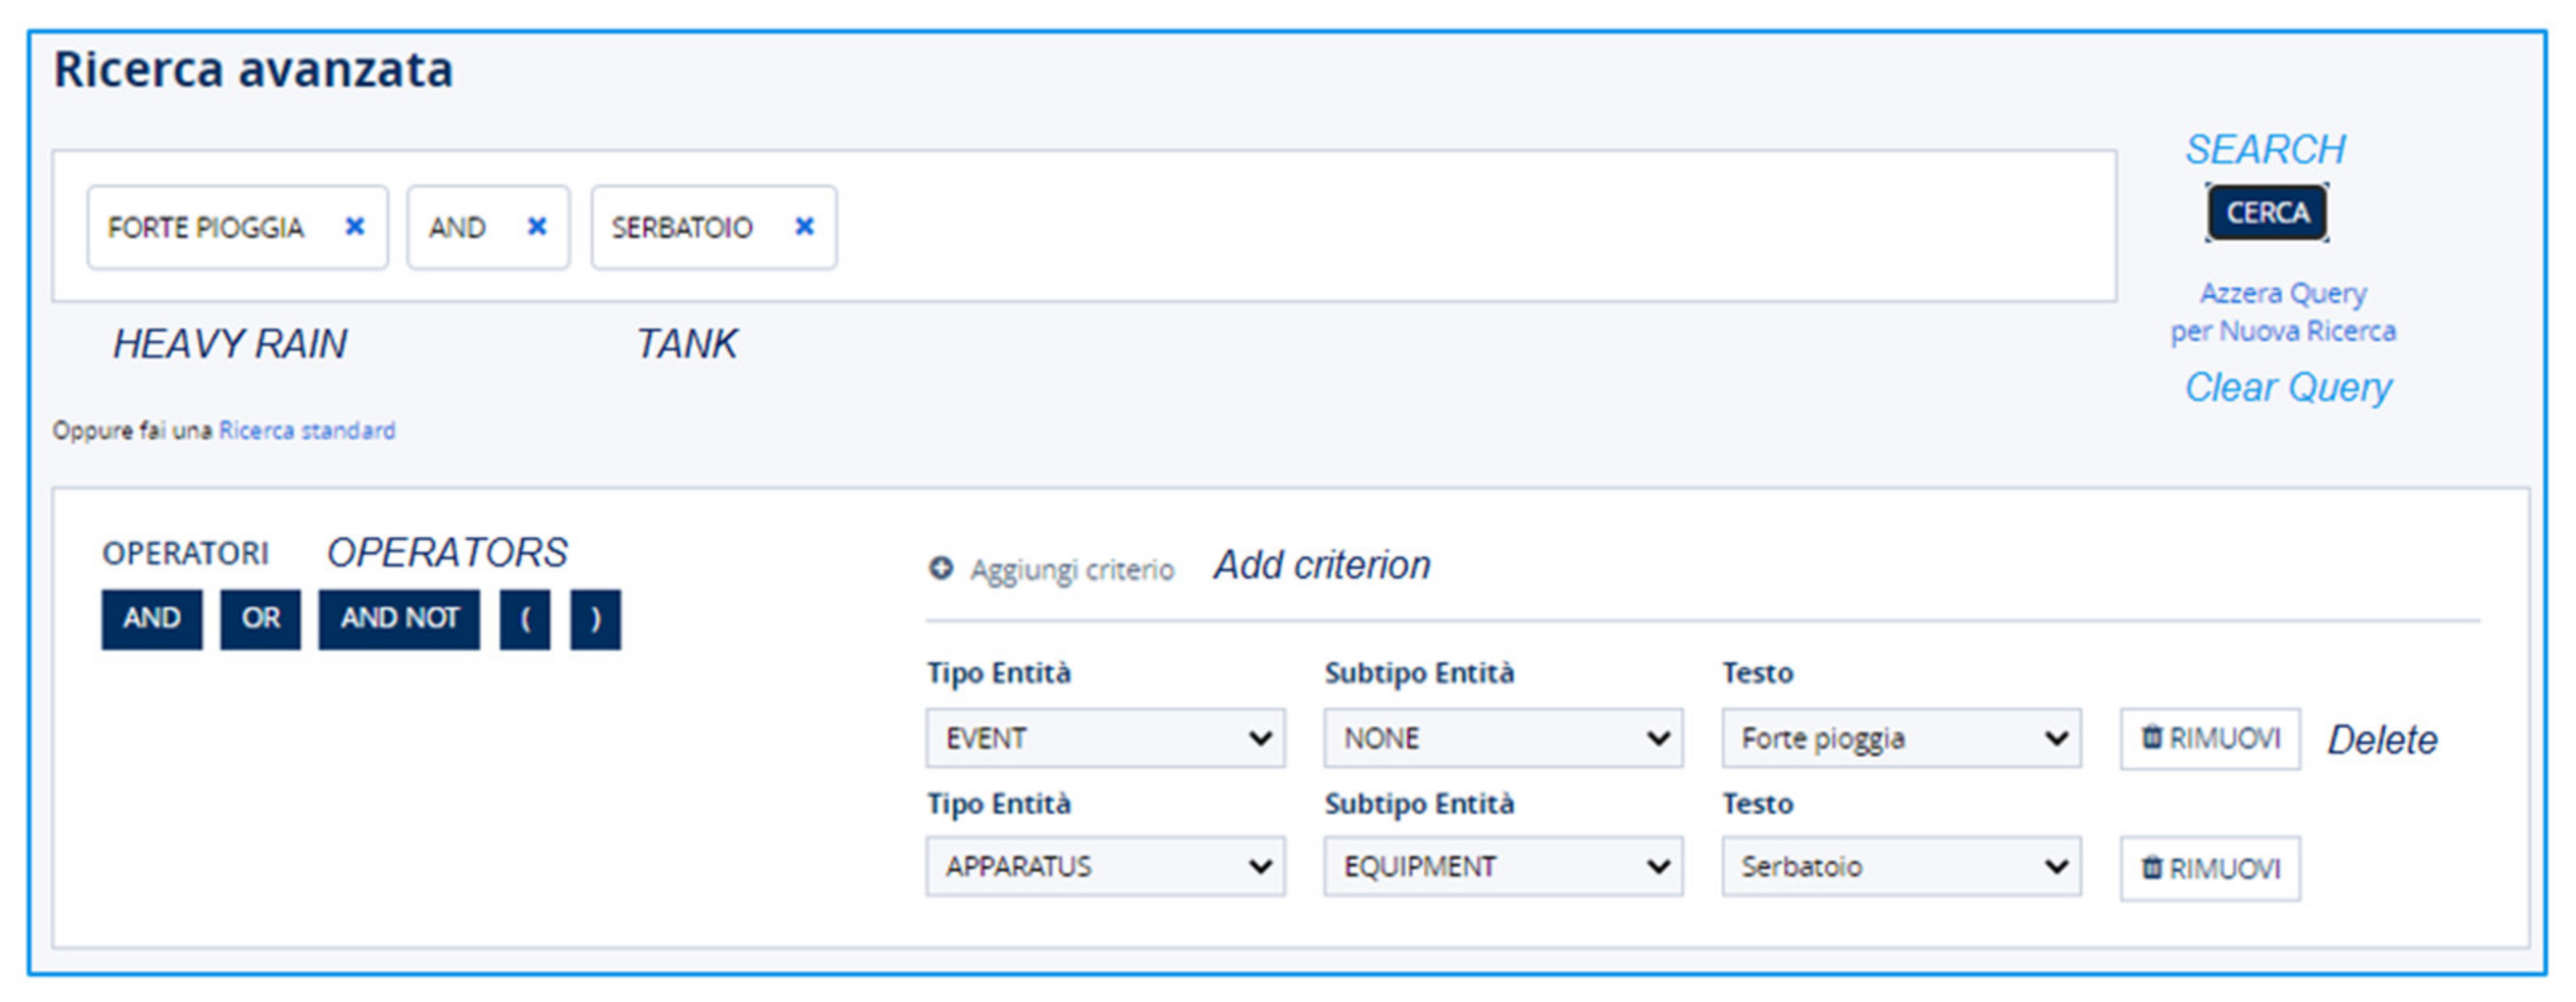Image resolution: width=2576 pixels, height=1002 pixels.
Task: Remove the SERBATOIO tag with its X
Action: pyautogui.click(x=804, y=227)
